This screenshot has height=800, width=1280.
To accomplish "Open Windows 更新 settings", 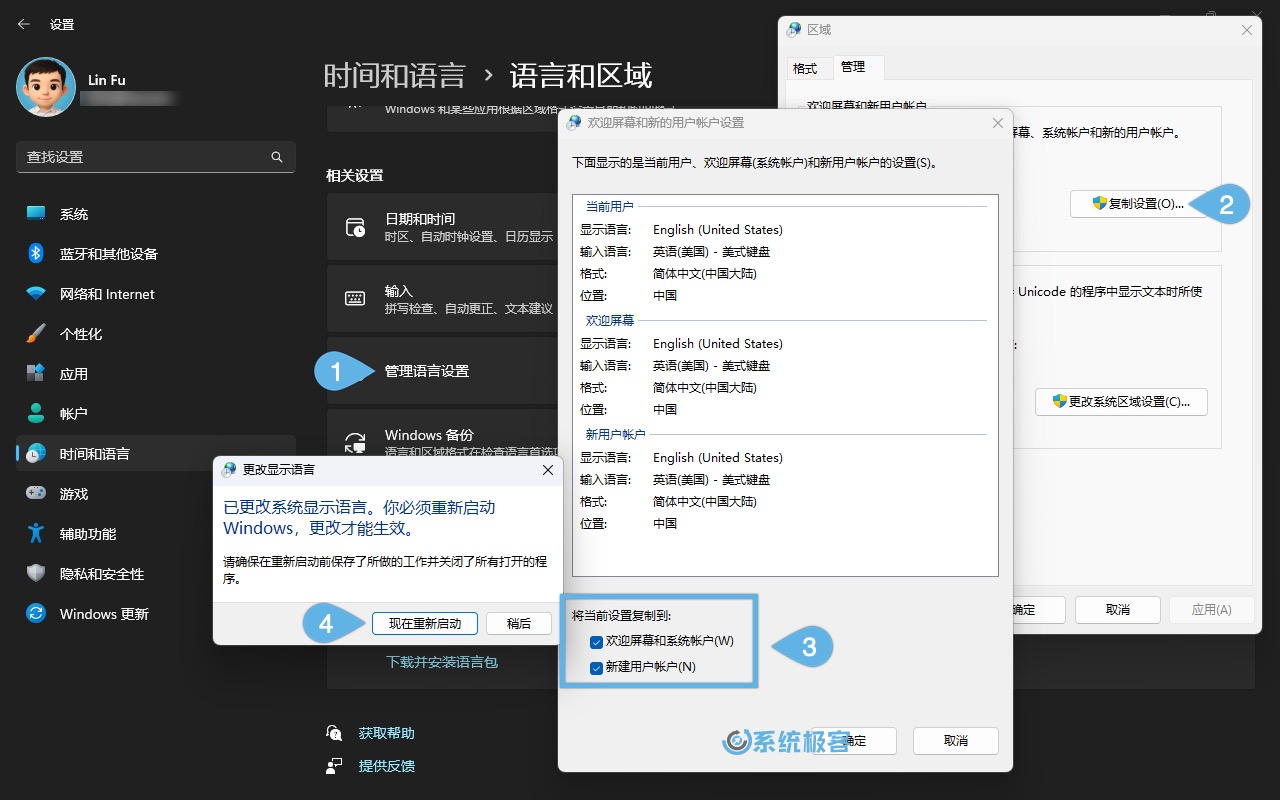I will pyautogui.click(x=156, y=614).
